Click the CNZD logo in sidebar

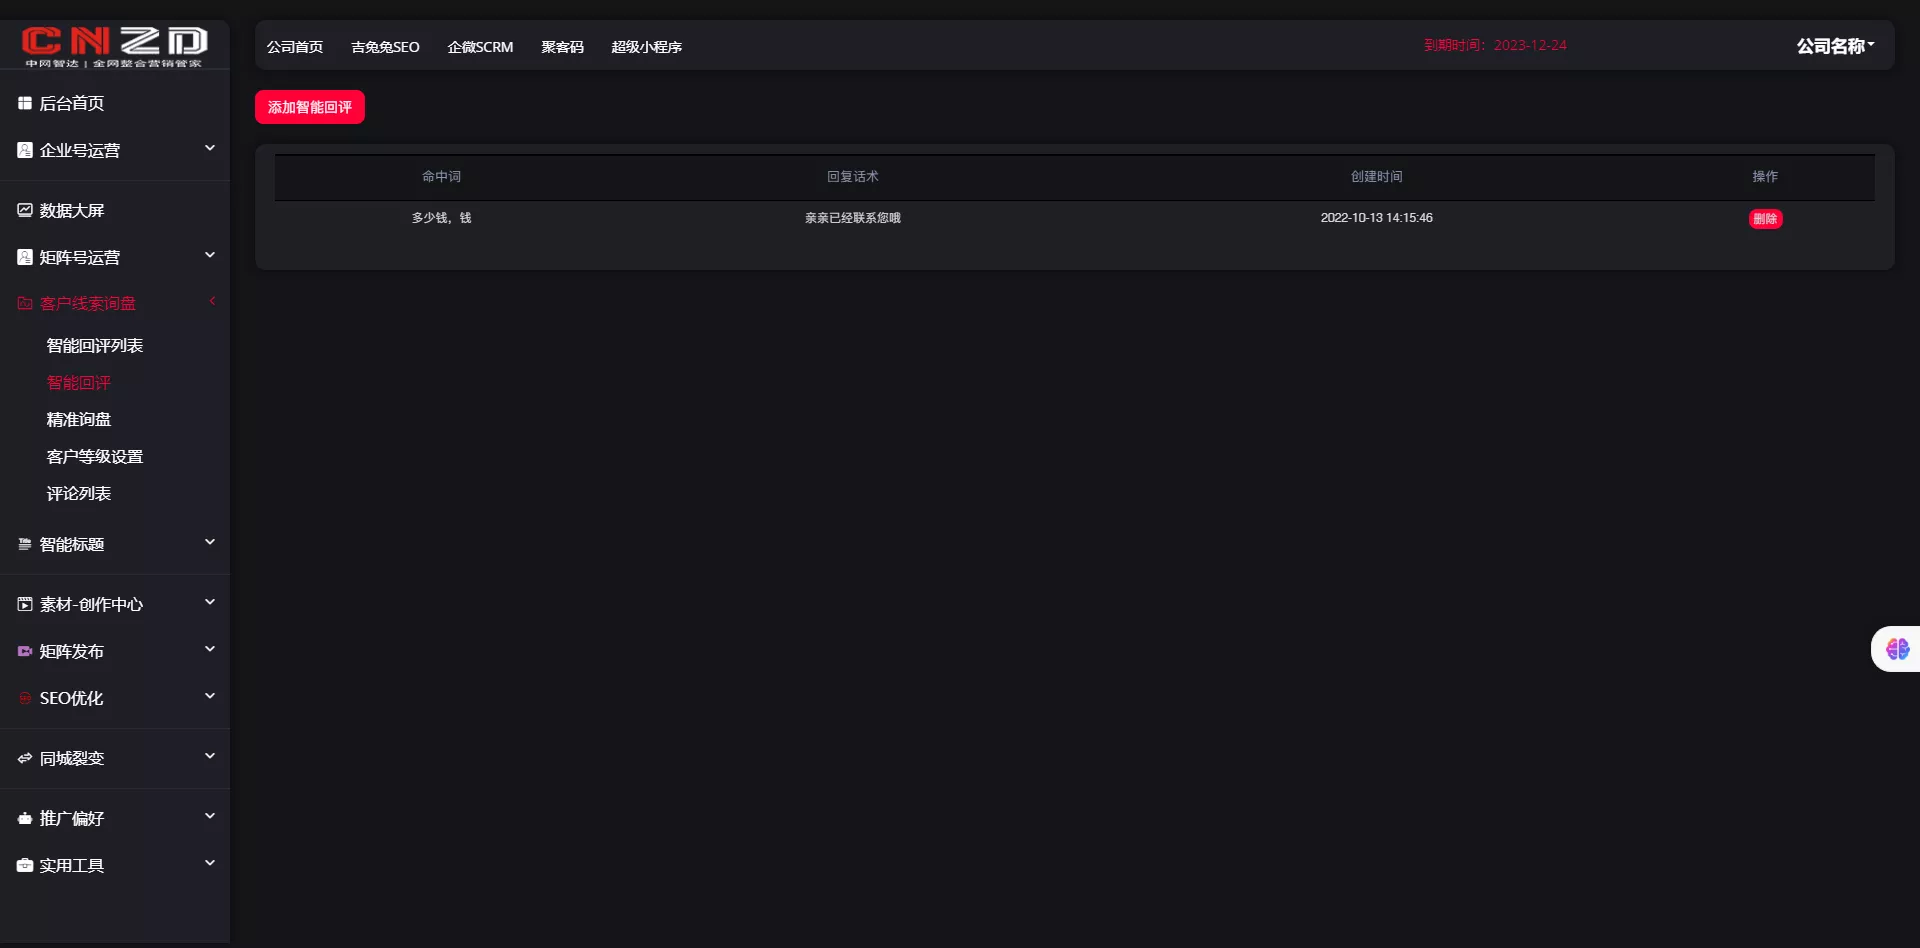114,45
